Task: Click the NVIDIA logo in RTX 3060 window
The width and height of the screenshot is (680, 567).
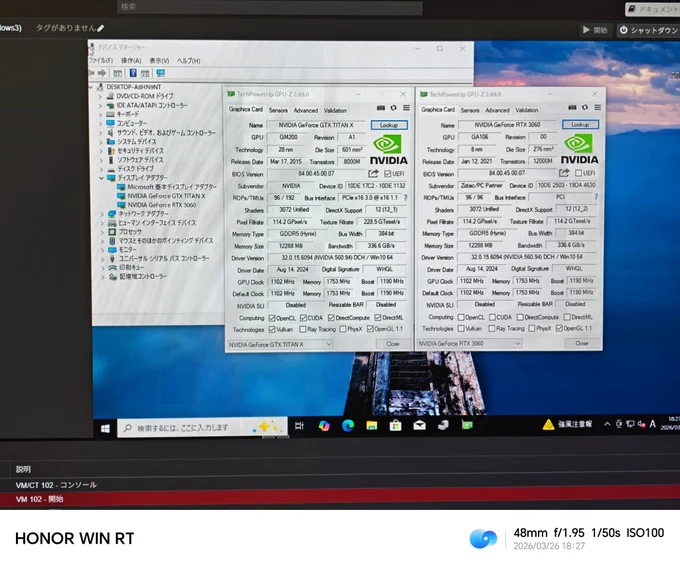Action: coord(579,149)
